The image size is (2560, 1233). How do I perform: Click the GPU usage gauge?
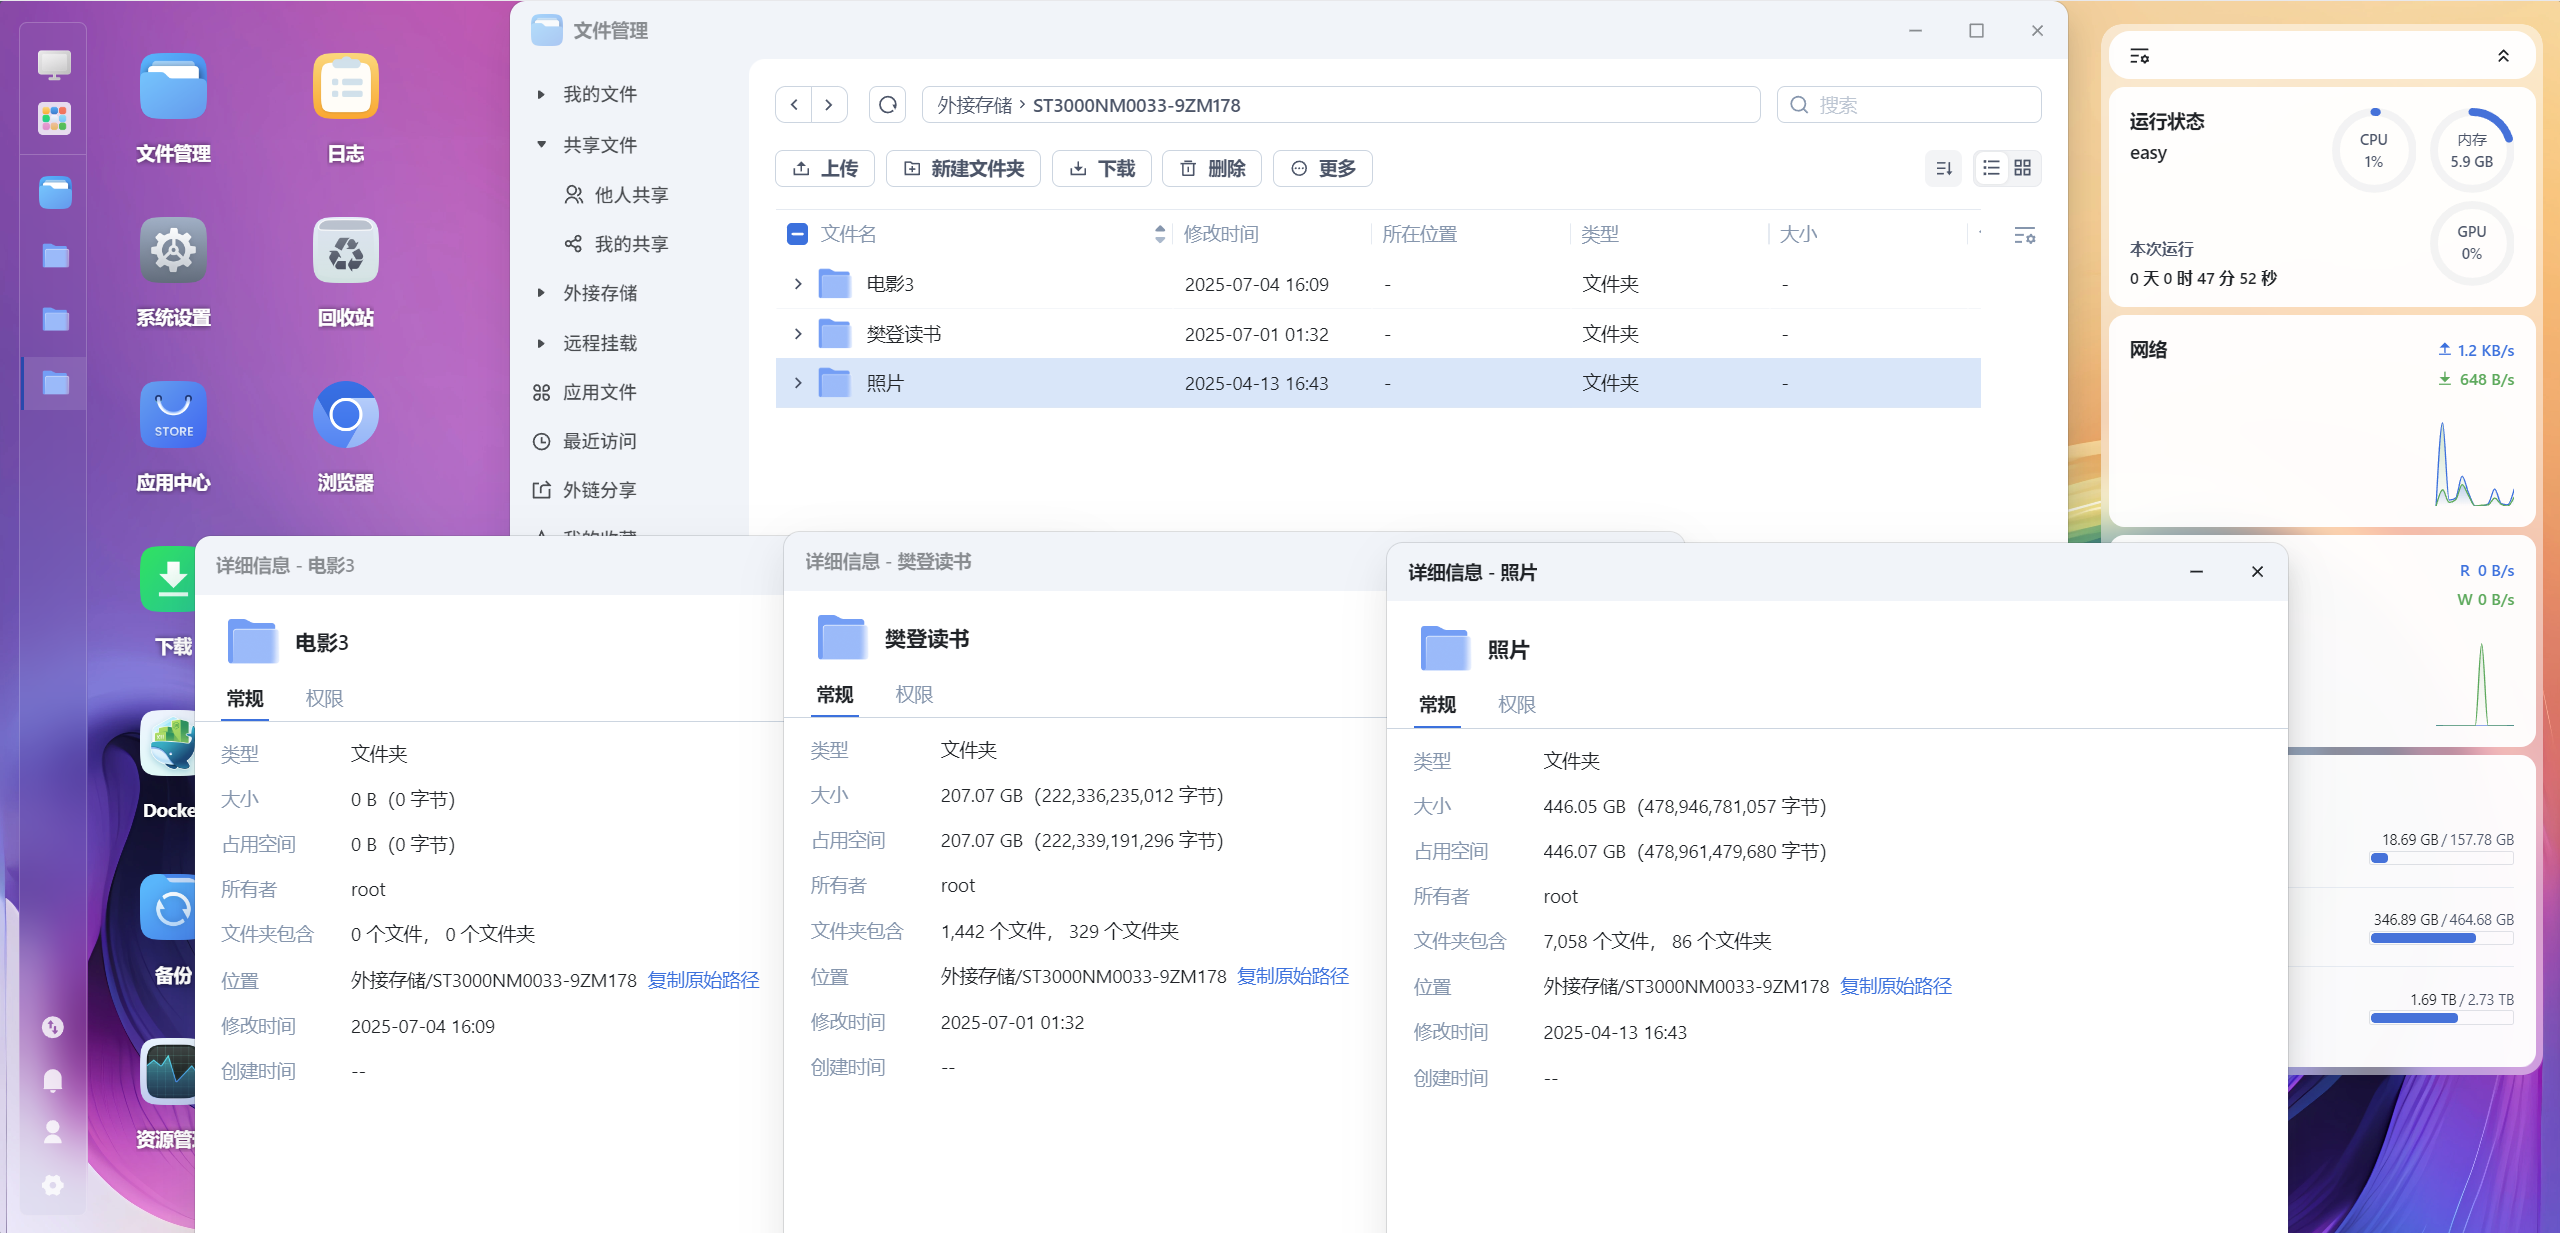(2471, 242)
